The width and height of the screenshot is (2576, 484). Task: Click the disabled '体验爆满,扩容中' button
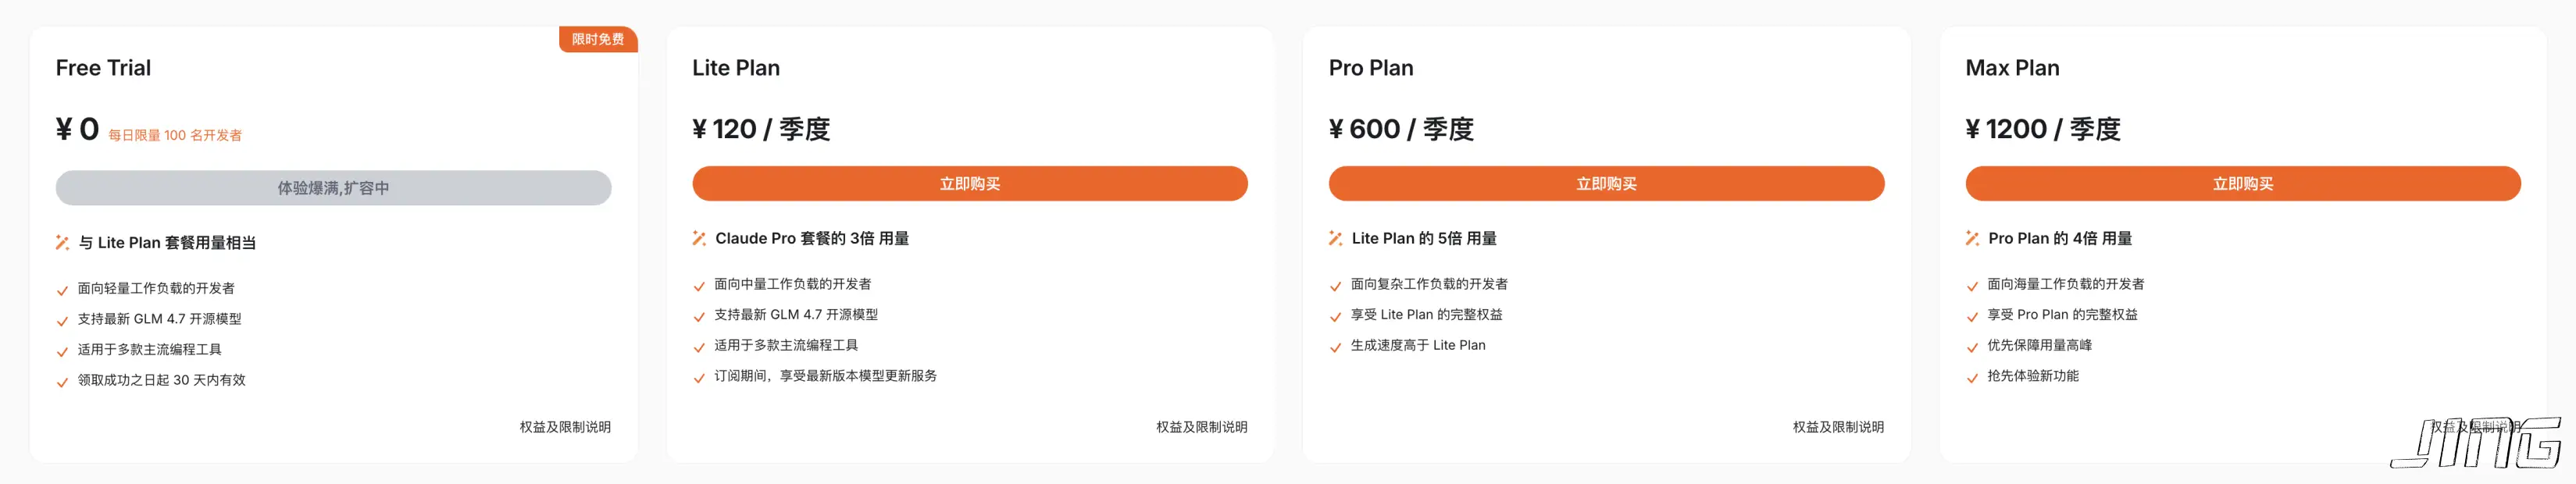[334, 187]
